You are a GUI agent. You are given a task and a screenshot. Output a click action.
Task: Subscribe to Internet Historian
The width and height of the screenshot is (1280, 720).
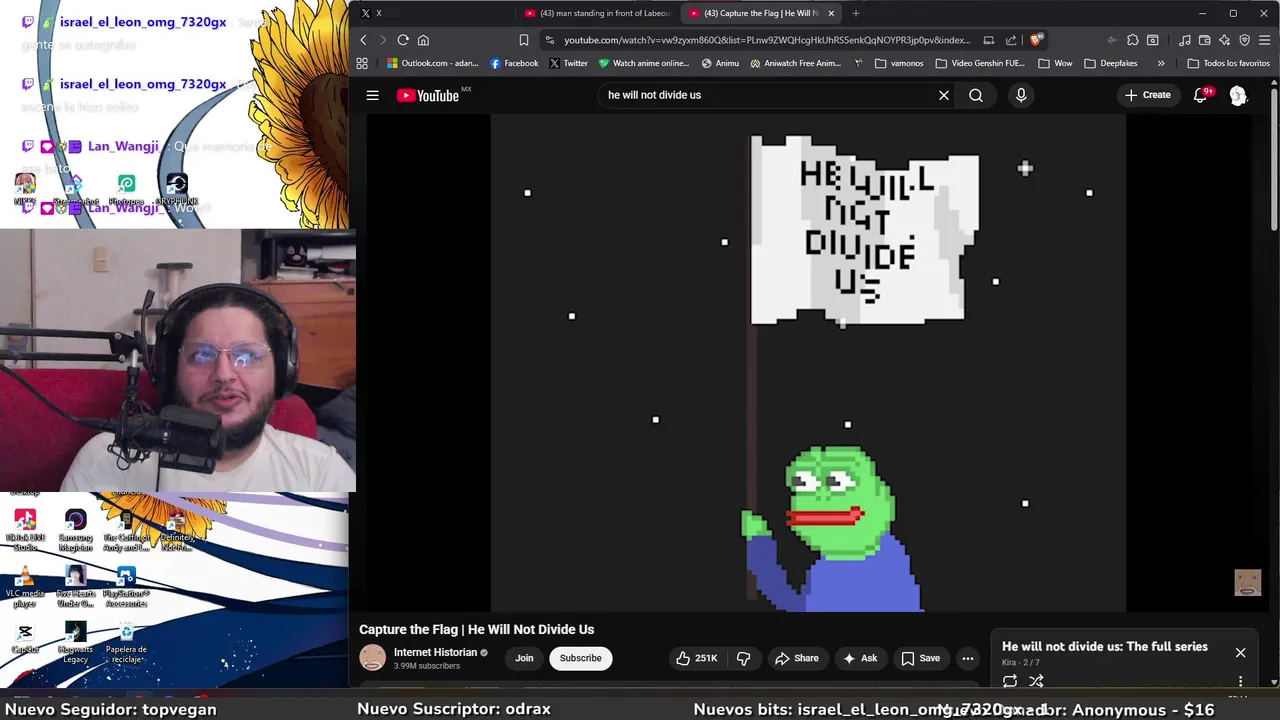[x=580, y=658]
